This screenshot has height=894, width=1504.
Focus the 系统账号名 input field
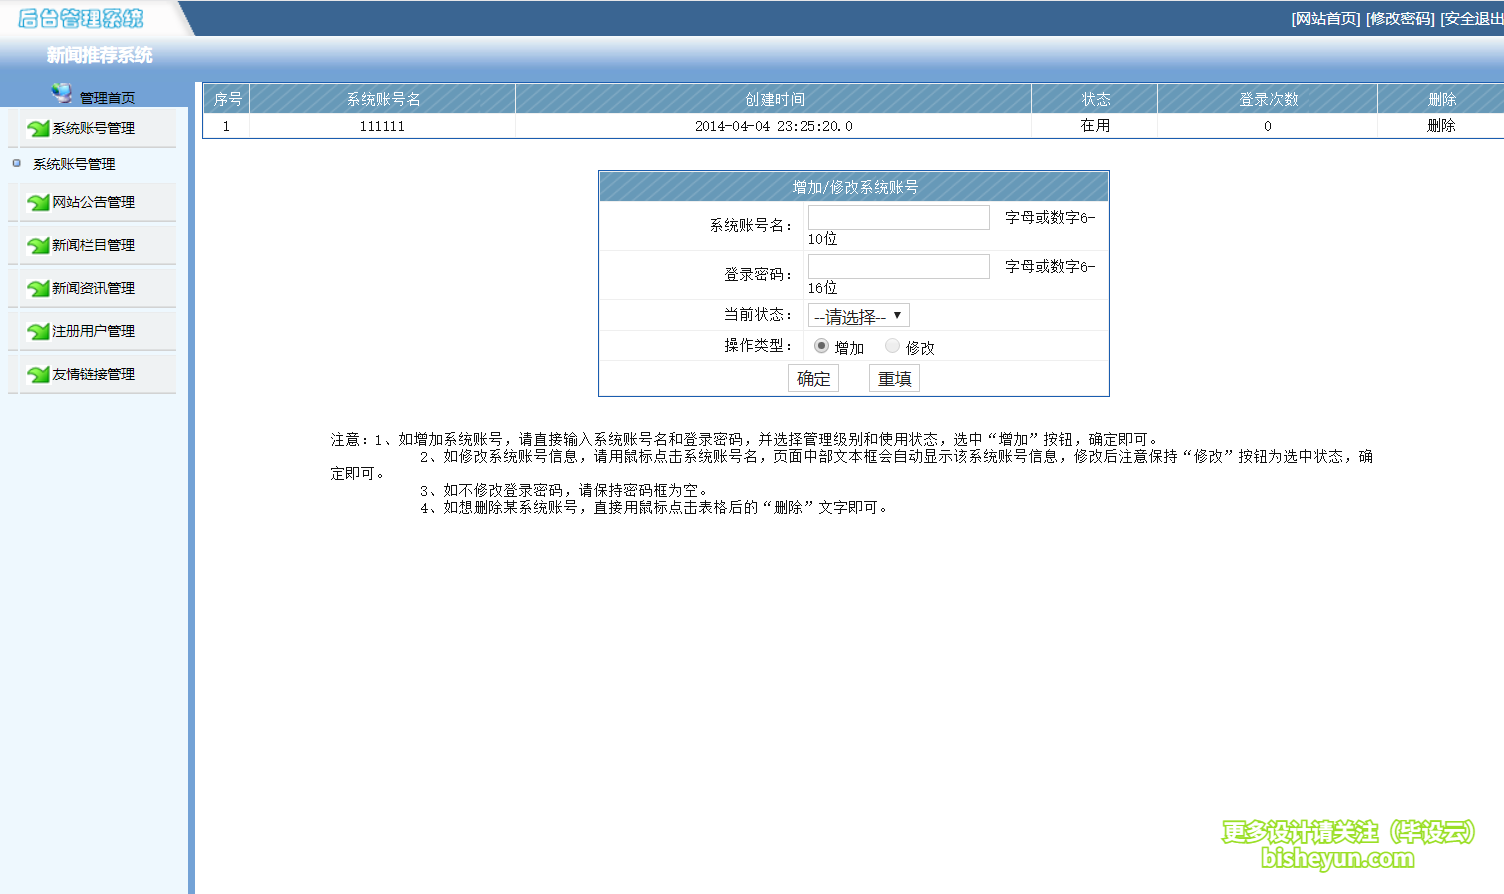point(898,217)
